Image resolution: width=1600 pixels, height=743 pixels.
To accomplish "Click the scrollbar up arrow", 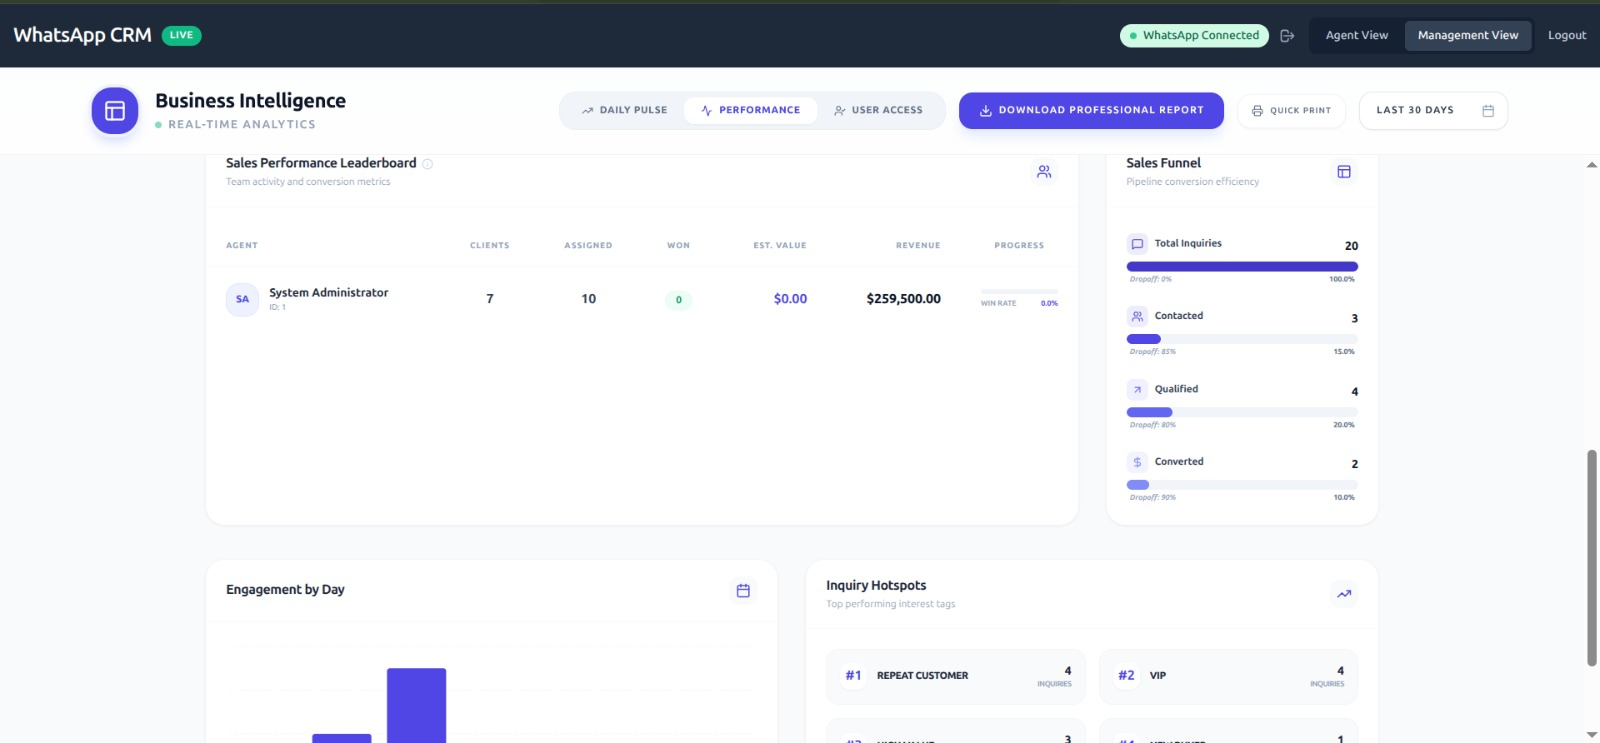I will pyautogui.click(x=1592, y=165).
